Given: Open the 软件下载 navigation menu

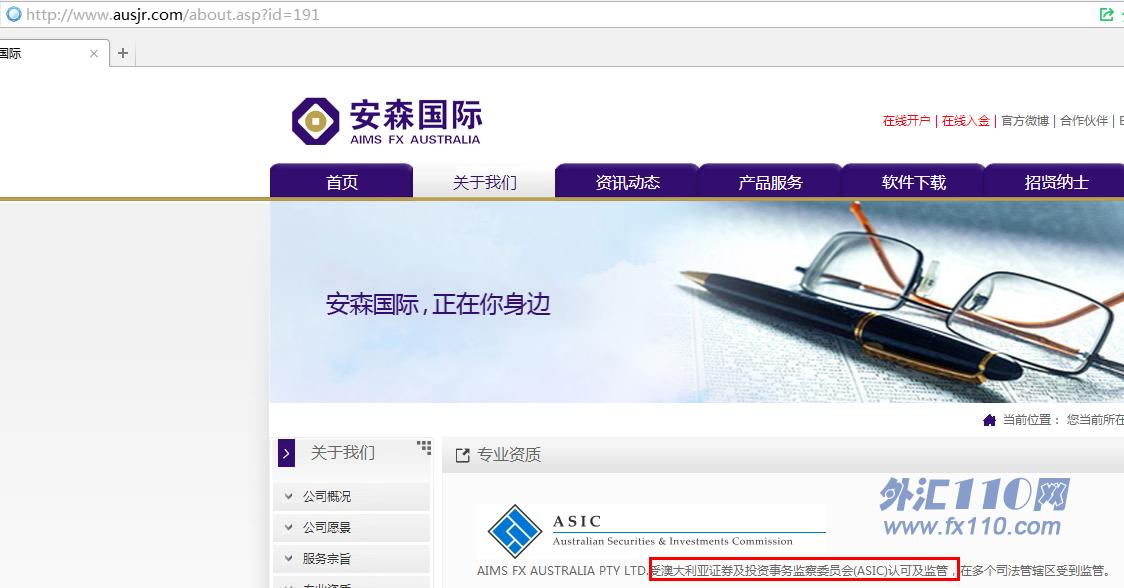Looking at the screenshot, I should pyautogui.click(x=913, y=181).
